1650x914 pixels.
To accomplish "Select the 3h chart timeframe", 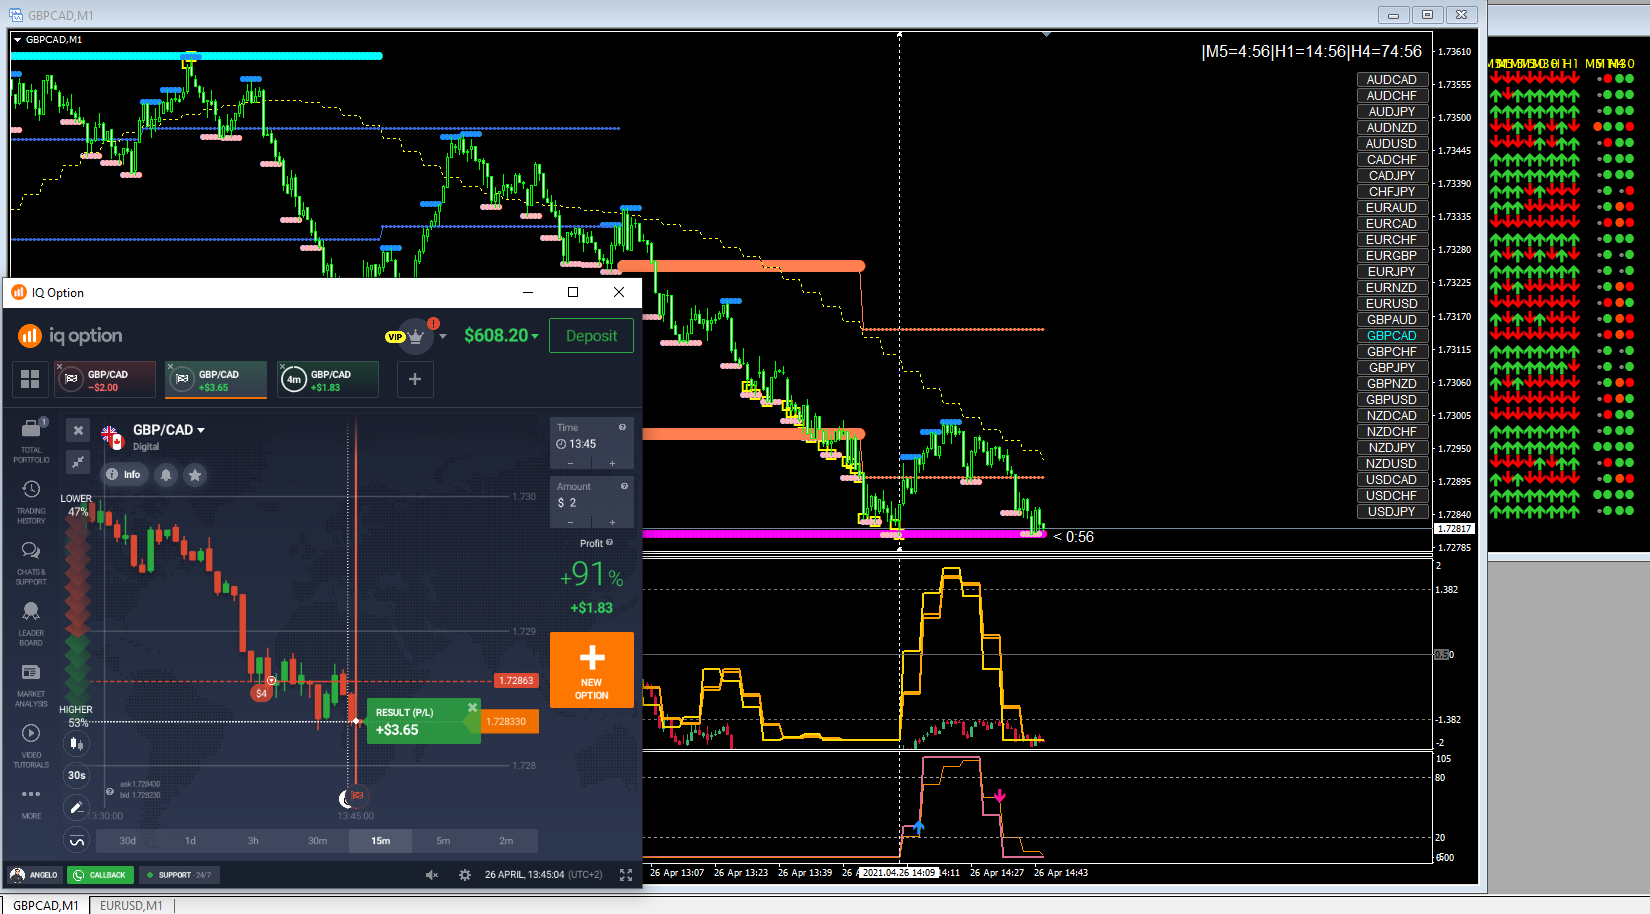I will [x=253, y=841].
